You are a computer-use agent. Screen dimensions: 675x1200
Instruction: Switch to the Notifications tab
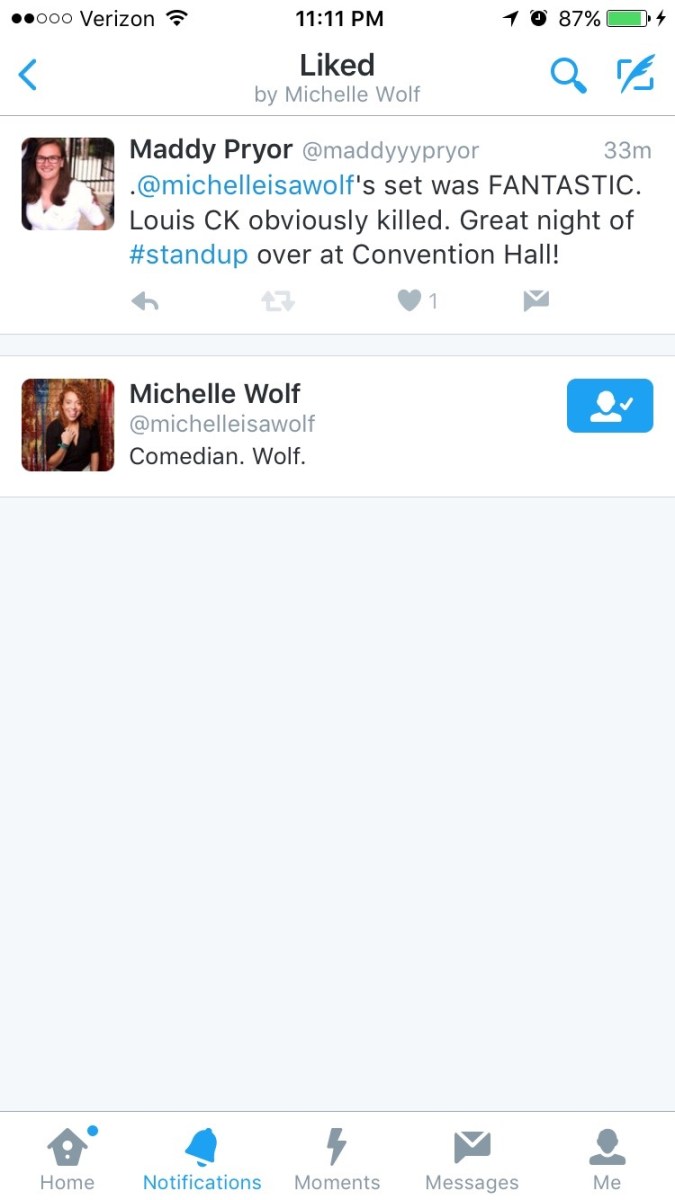click(202, 1160)
